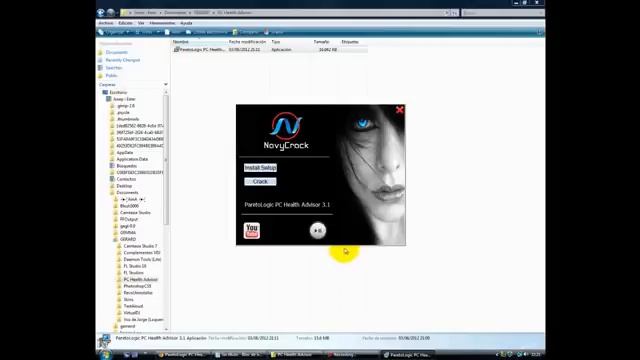
Task: Select the Búsquedas folder in tree
Action: tap(126, 166)
